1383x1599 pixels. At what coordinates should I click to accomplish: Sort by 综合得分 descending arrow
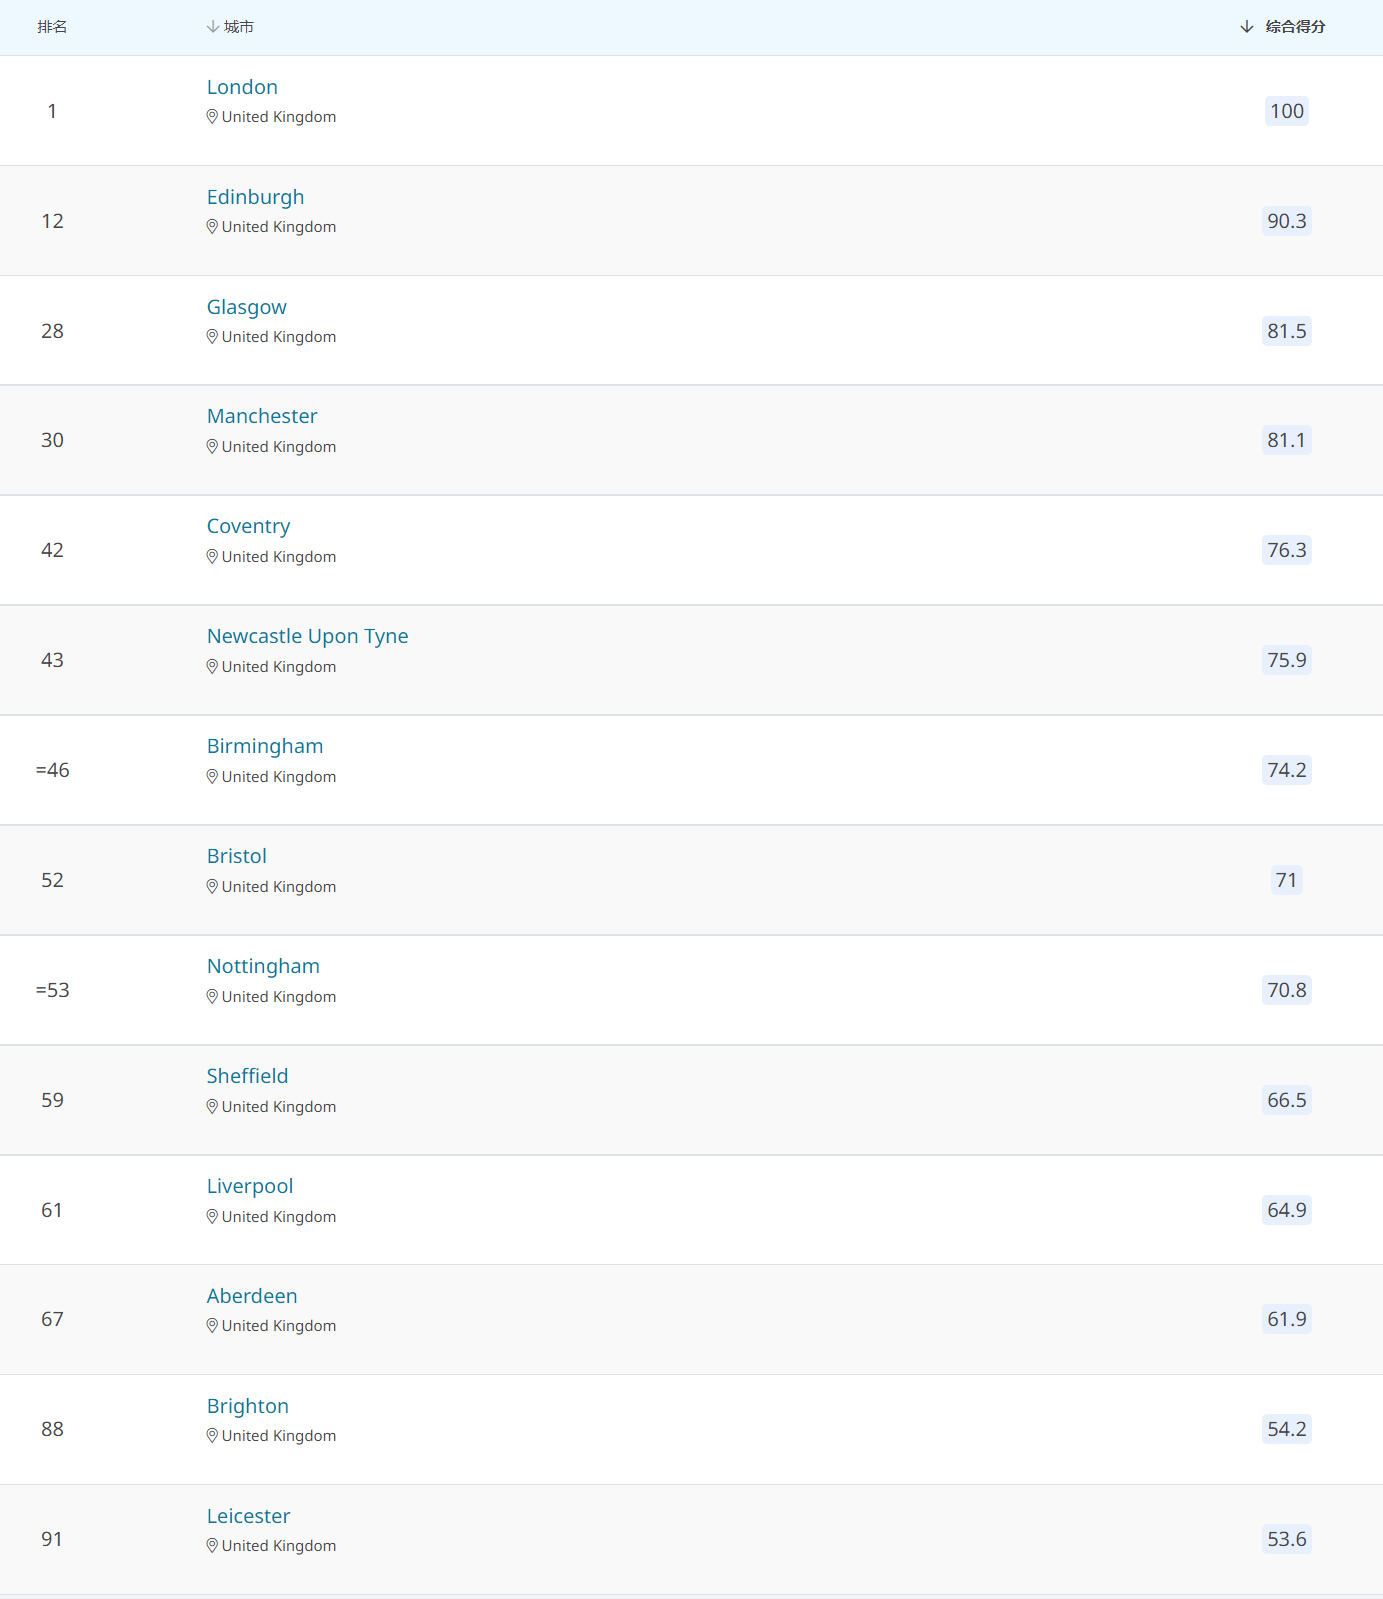coord(1246,27)
